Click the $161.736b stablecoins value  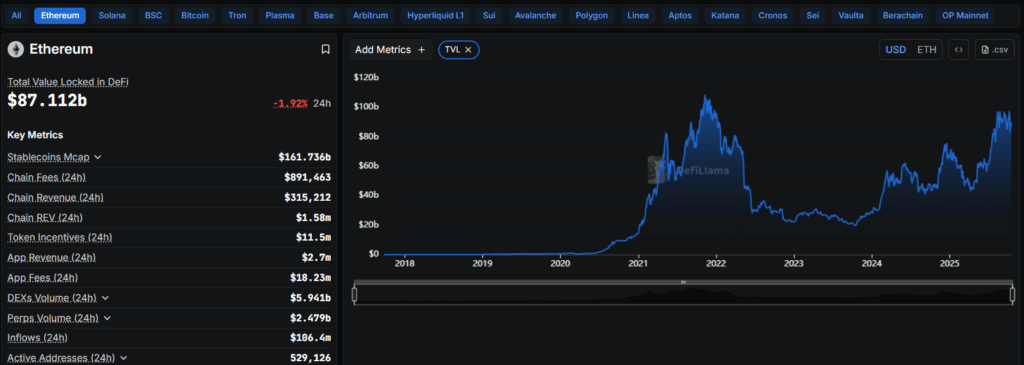click(x=304, y=157)
